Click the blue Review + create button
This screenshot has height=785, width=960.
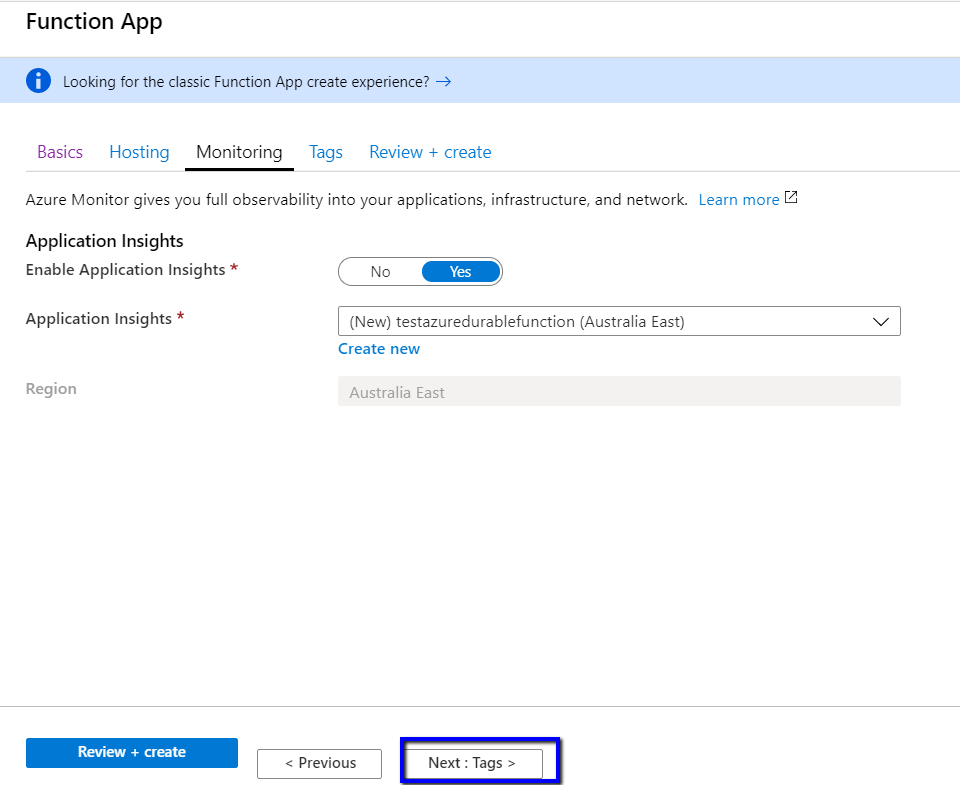pos(132,752)
